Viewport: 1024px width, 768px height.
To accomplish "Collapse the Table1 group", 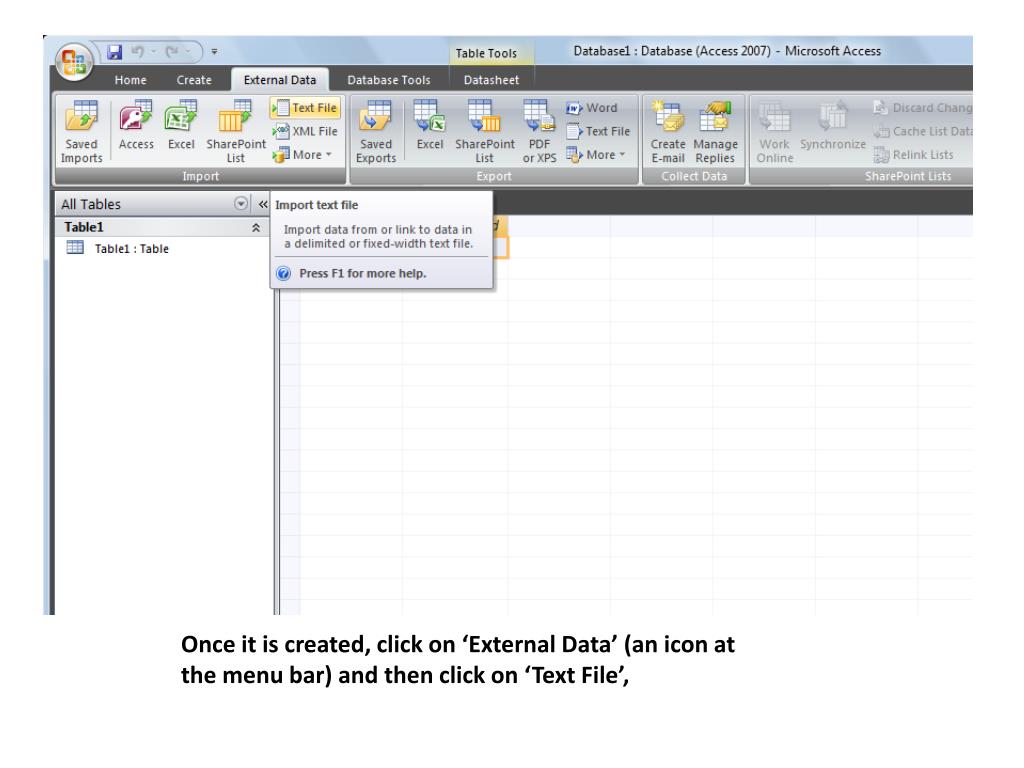I will (x=256, y=227).
